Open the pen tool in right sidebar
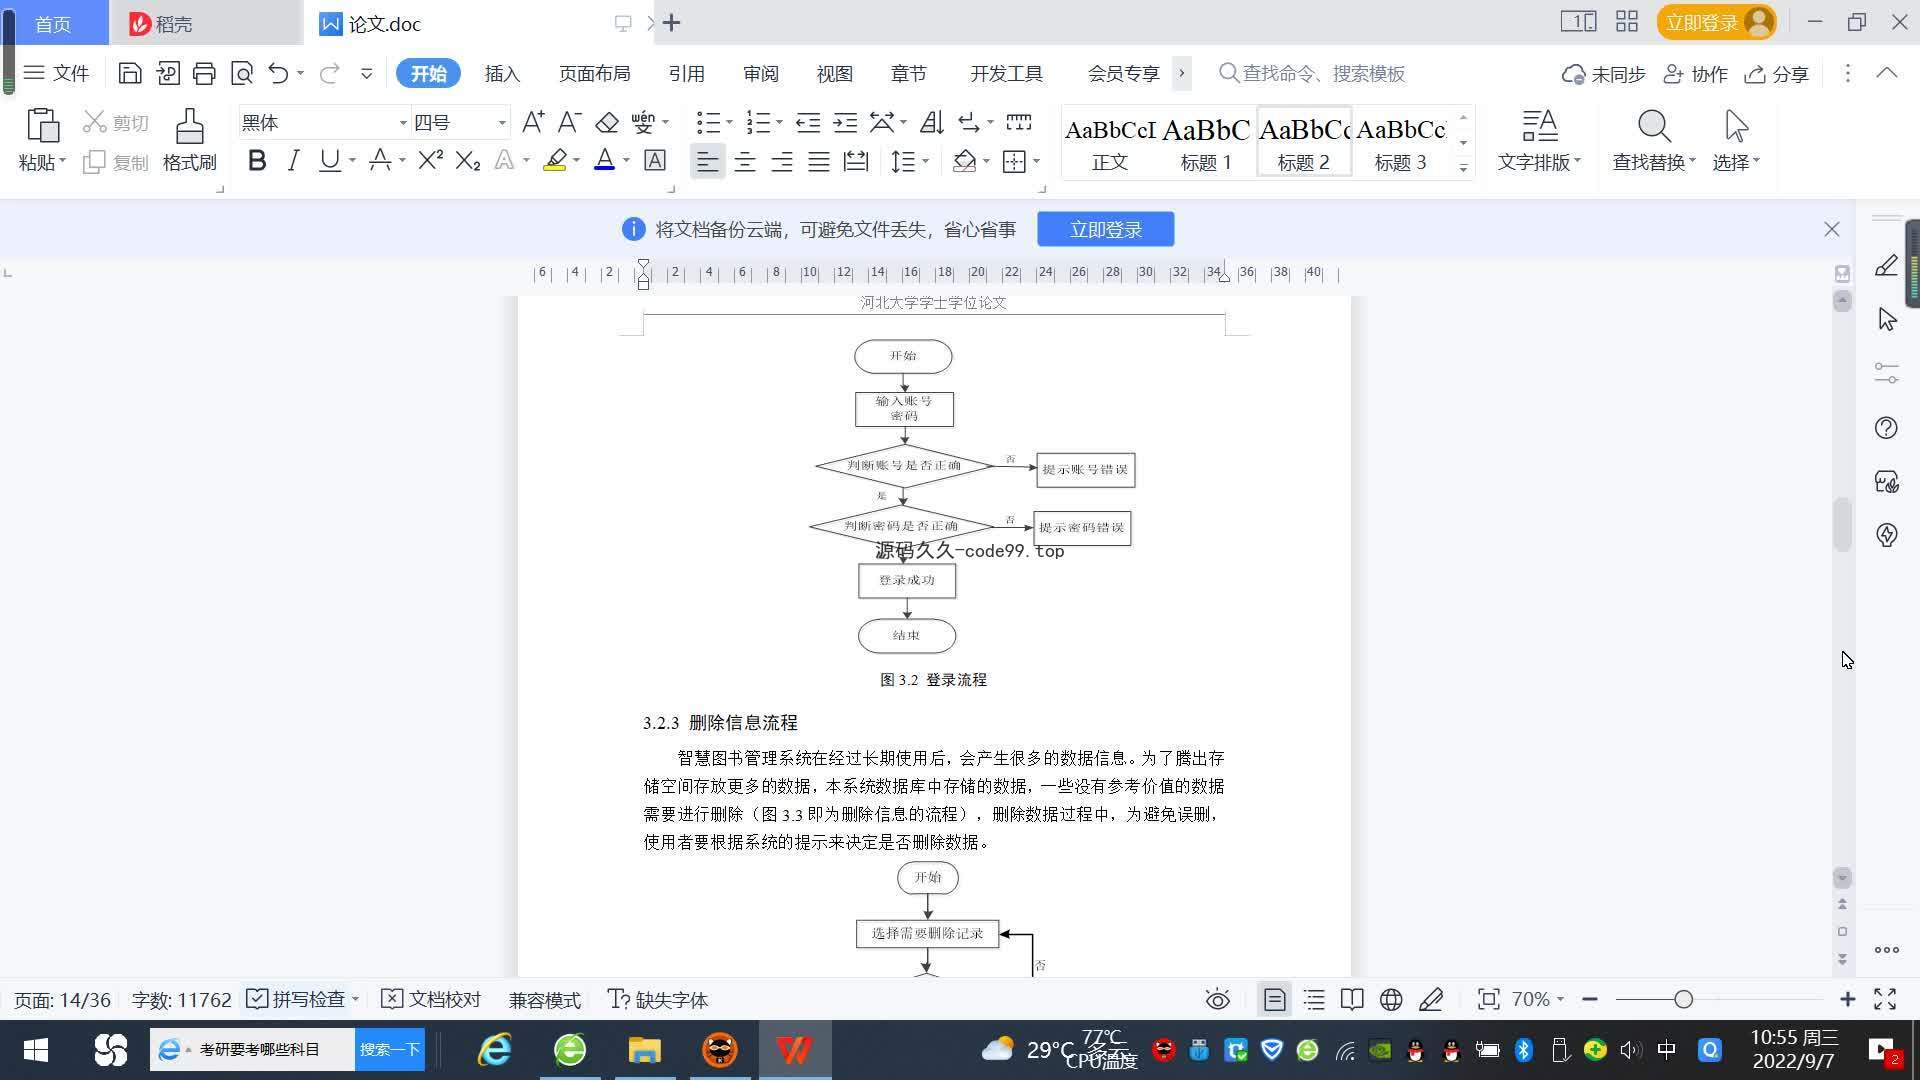This screenshot has height=1080, width=1920. point(1886,266)
